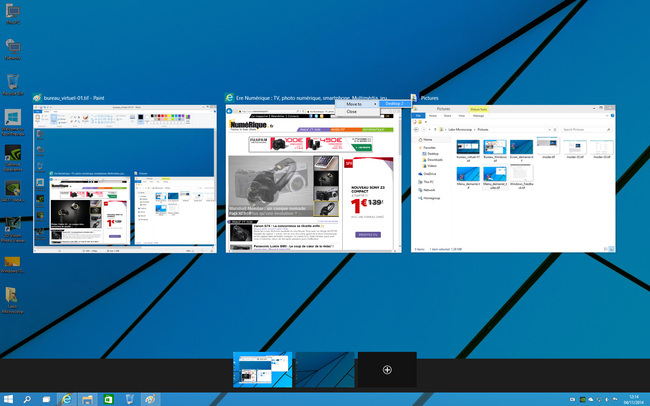Click the Internet Explorer icon beside Ere Numérique title
The width and height of the screenshot is (650, 406).
coord(229,98)
